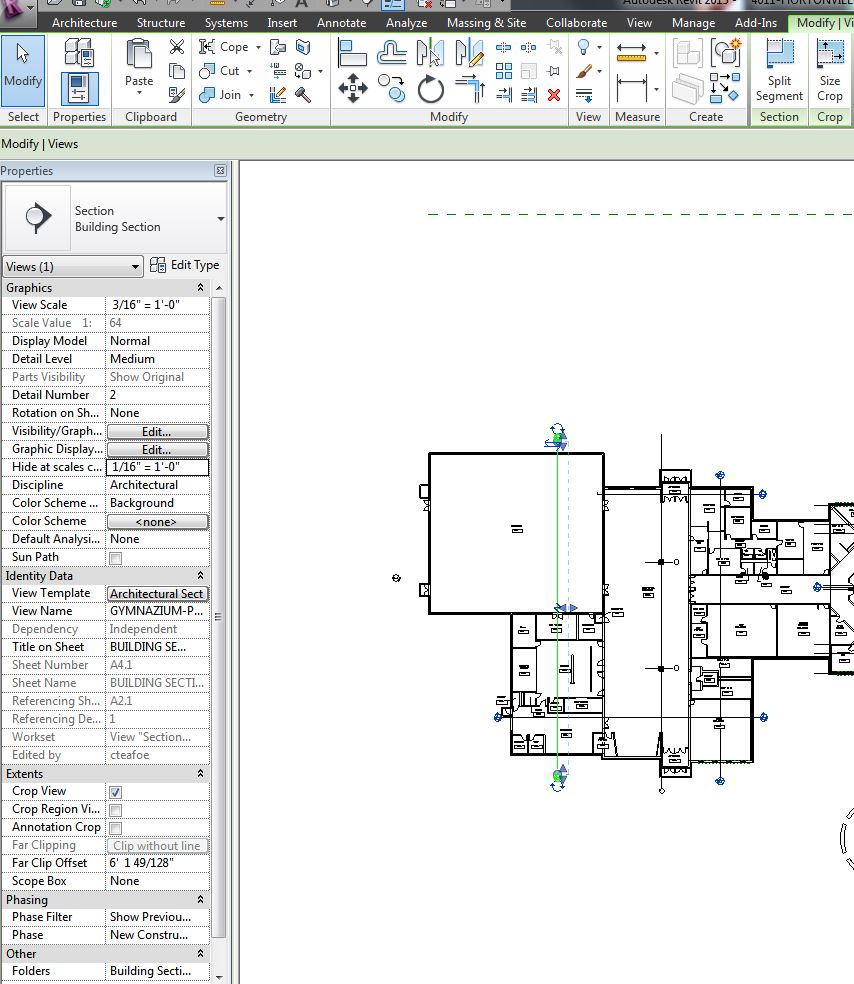
Task: Click Edit button for Visibility/Graphics
Action: click(157, 432)
